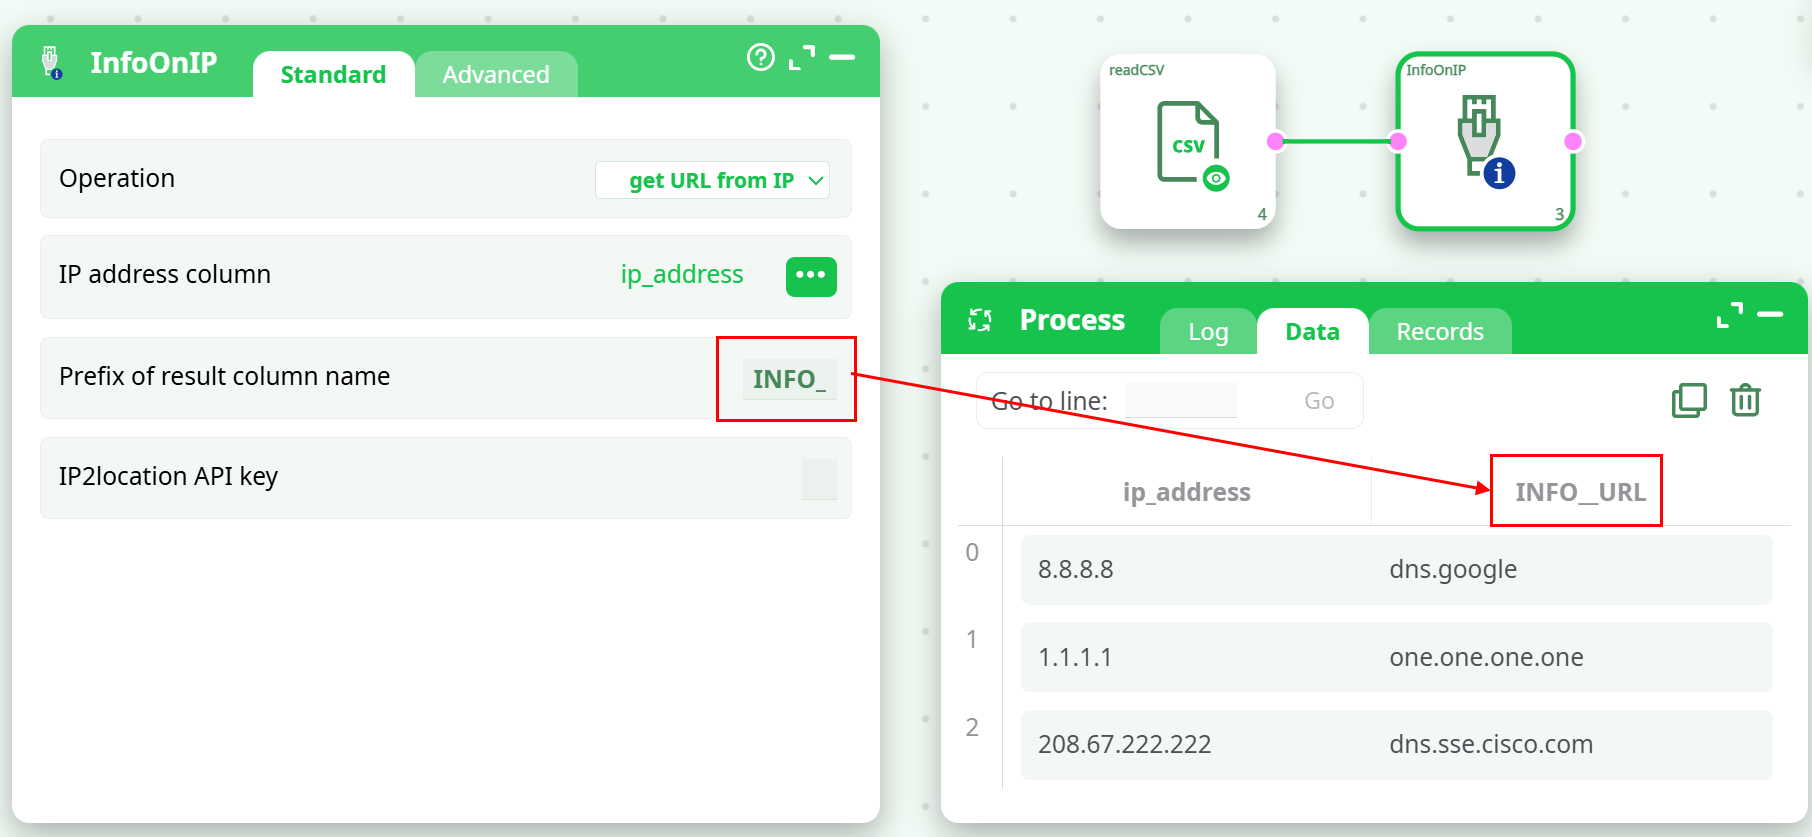
Task: Copy the data table to clipboard
Action: 1689,400
